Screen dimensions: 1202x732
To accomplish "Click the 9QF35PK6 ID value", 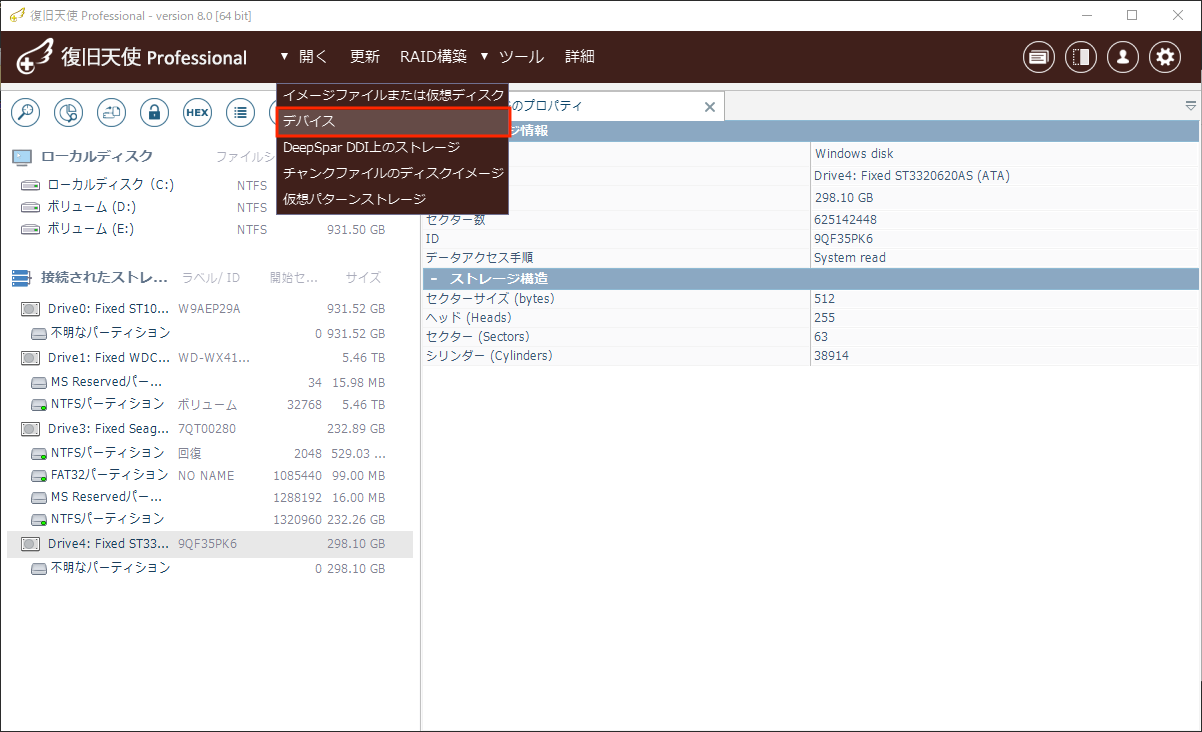I will (x=845, y=239).
